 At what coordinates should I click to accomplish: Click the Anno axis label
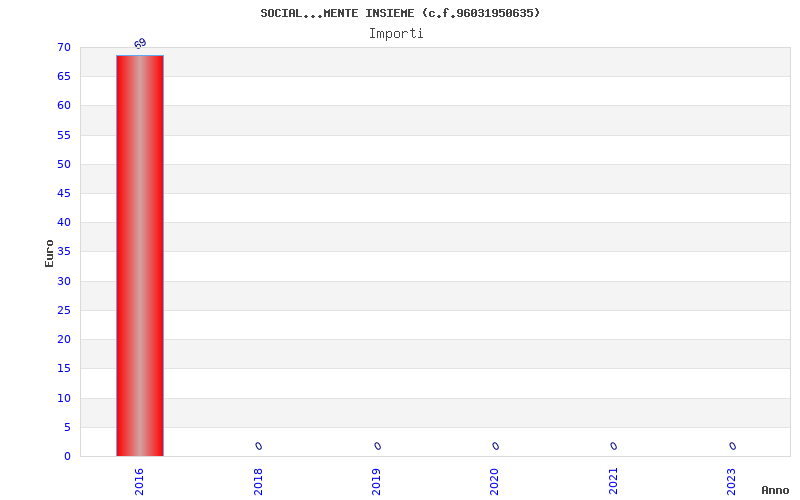click(x=775, y=490)
